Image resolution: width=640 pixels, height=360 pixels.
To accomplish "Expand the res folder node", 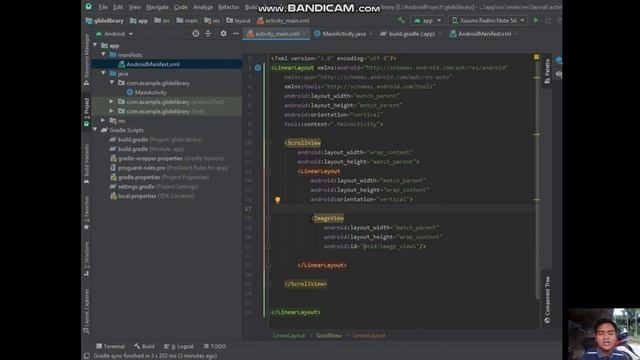I will (x=103, y=120).
